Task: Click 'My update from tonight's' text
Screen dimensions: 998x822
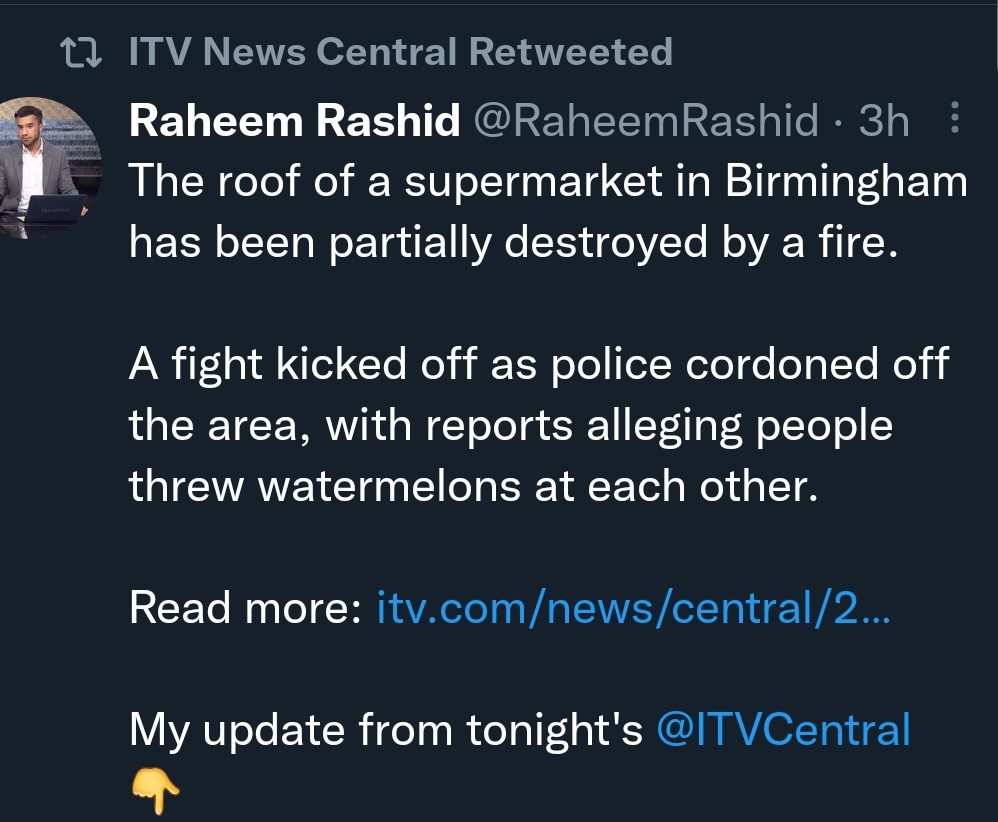Action: [386, 729]
